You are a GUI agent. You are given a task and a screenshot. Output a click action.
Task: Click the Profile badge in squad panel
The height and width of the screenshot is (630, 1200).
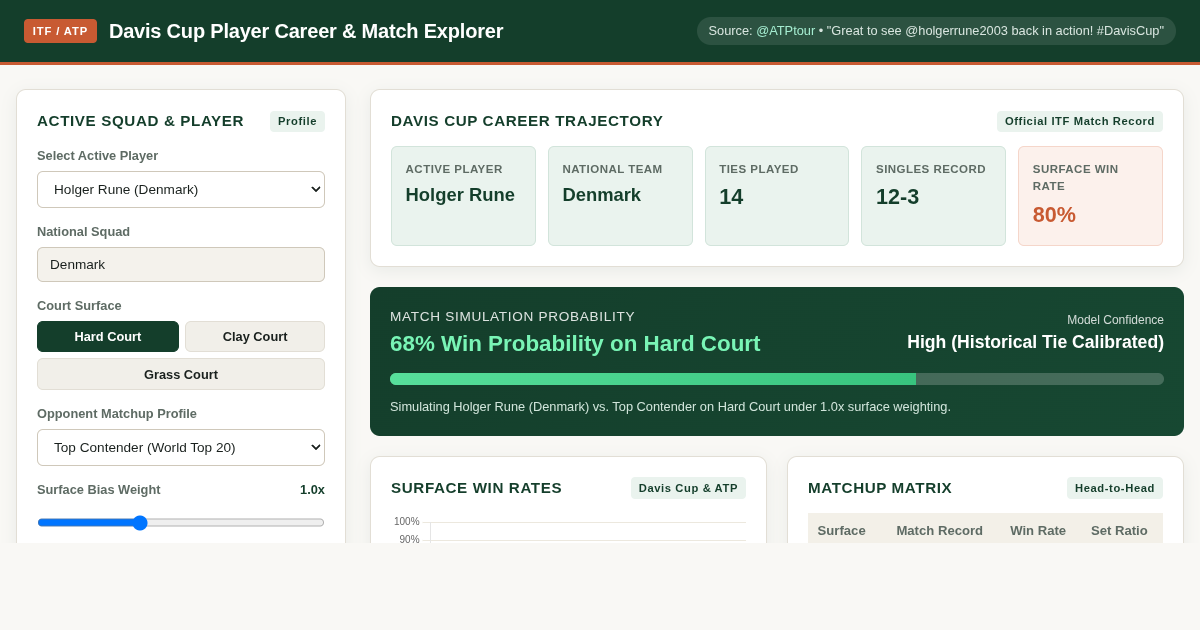click(297, 121)
